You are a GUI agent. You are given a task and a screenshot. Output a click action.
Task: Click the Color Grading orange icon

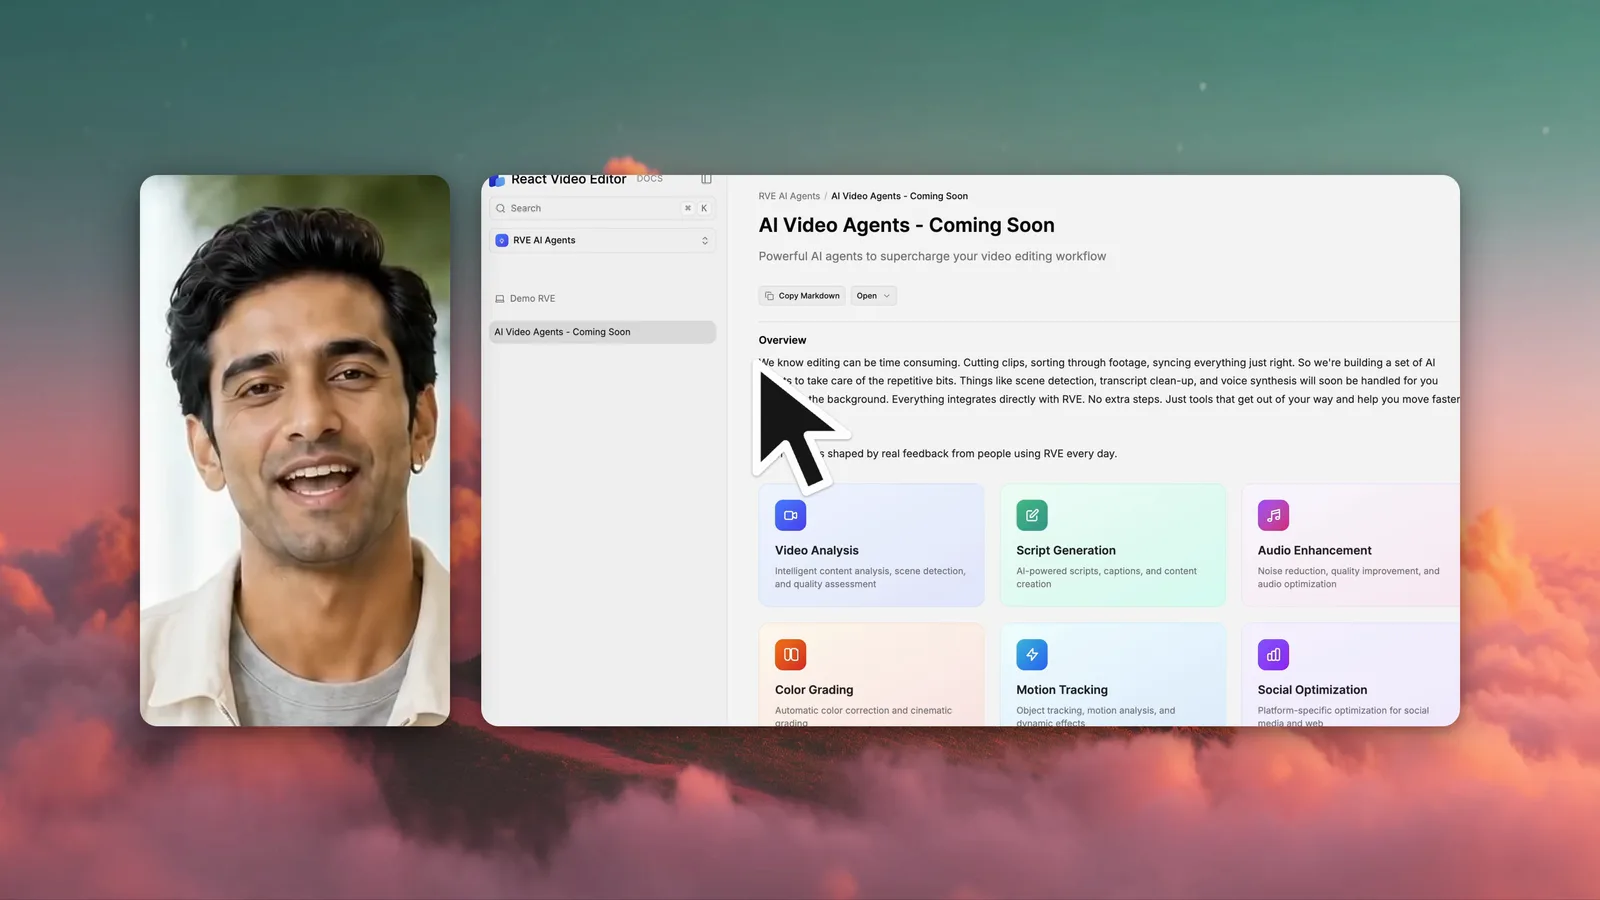pos(790,655)
